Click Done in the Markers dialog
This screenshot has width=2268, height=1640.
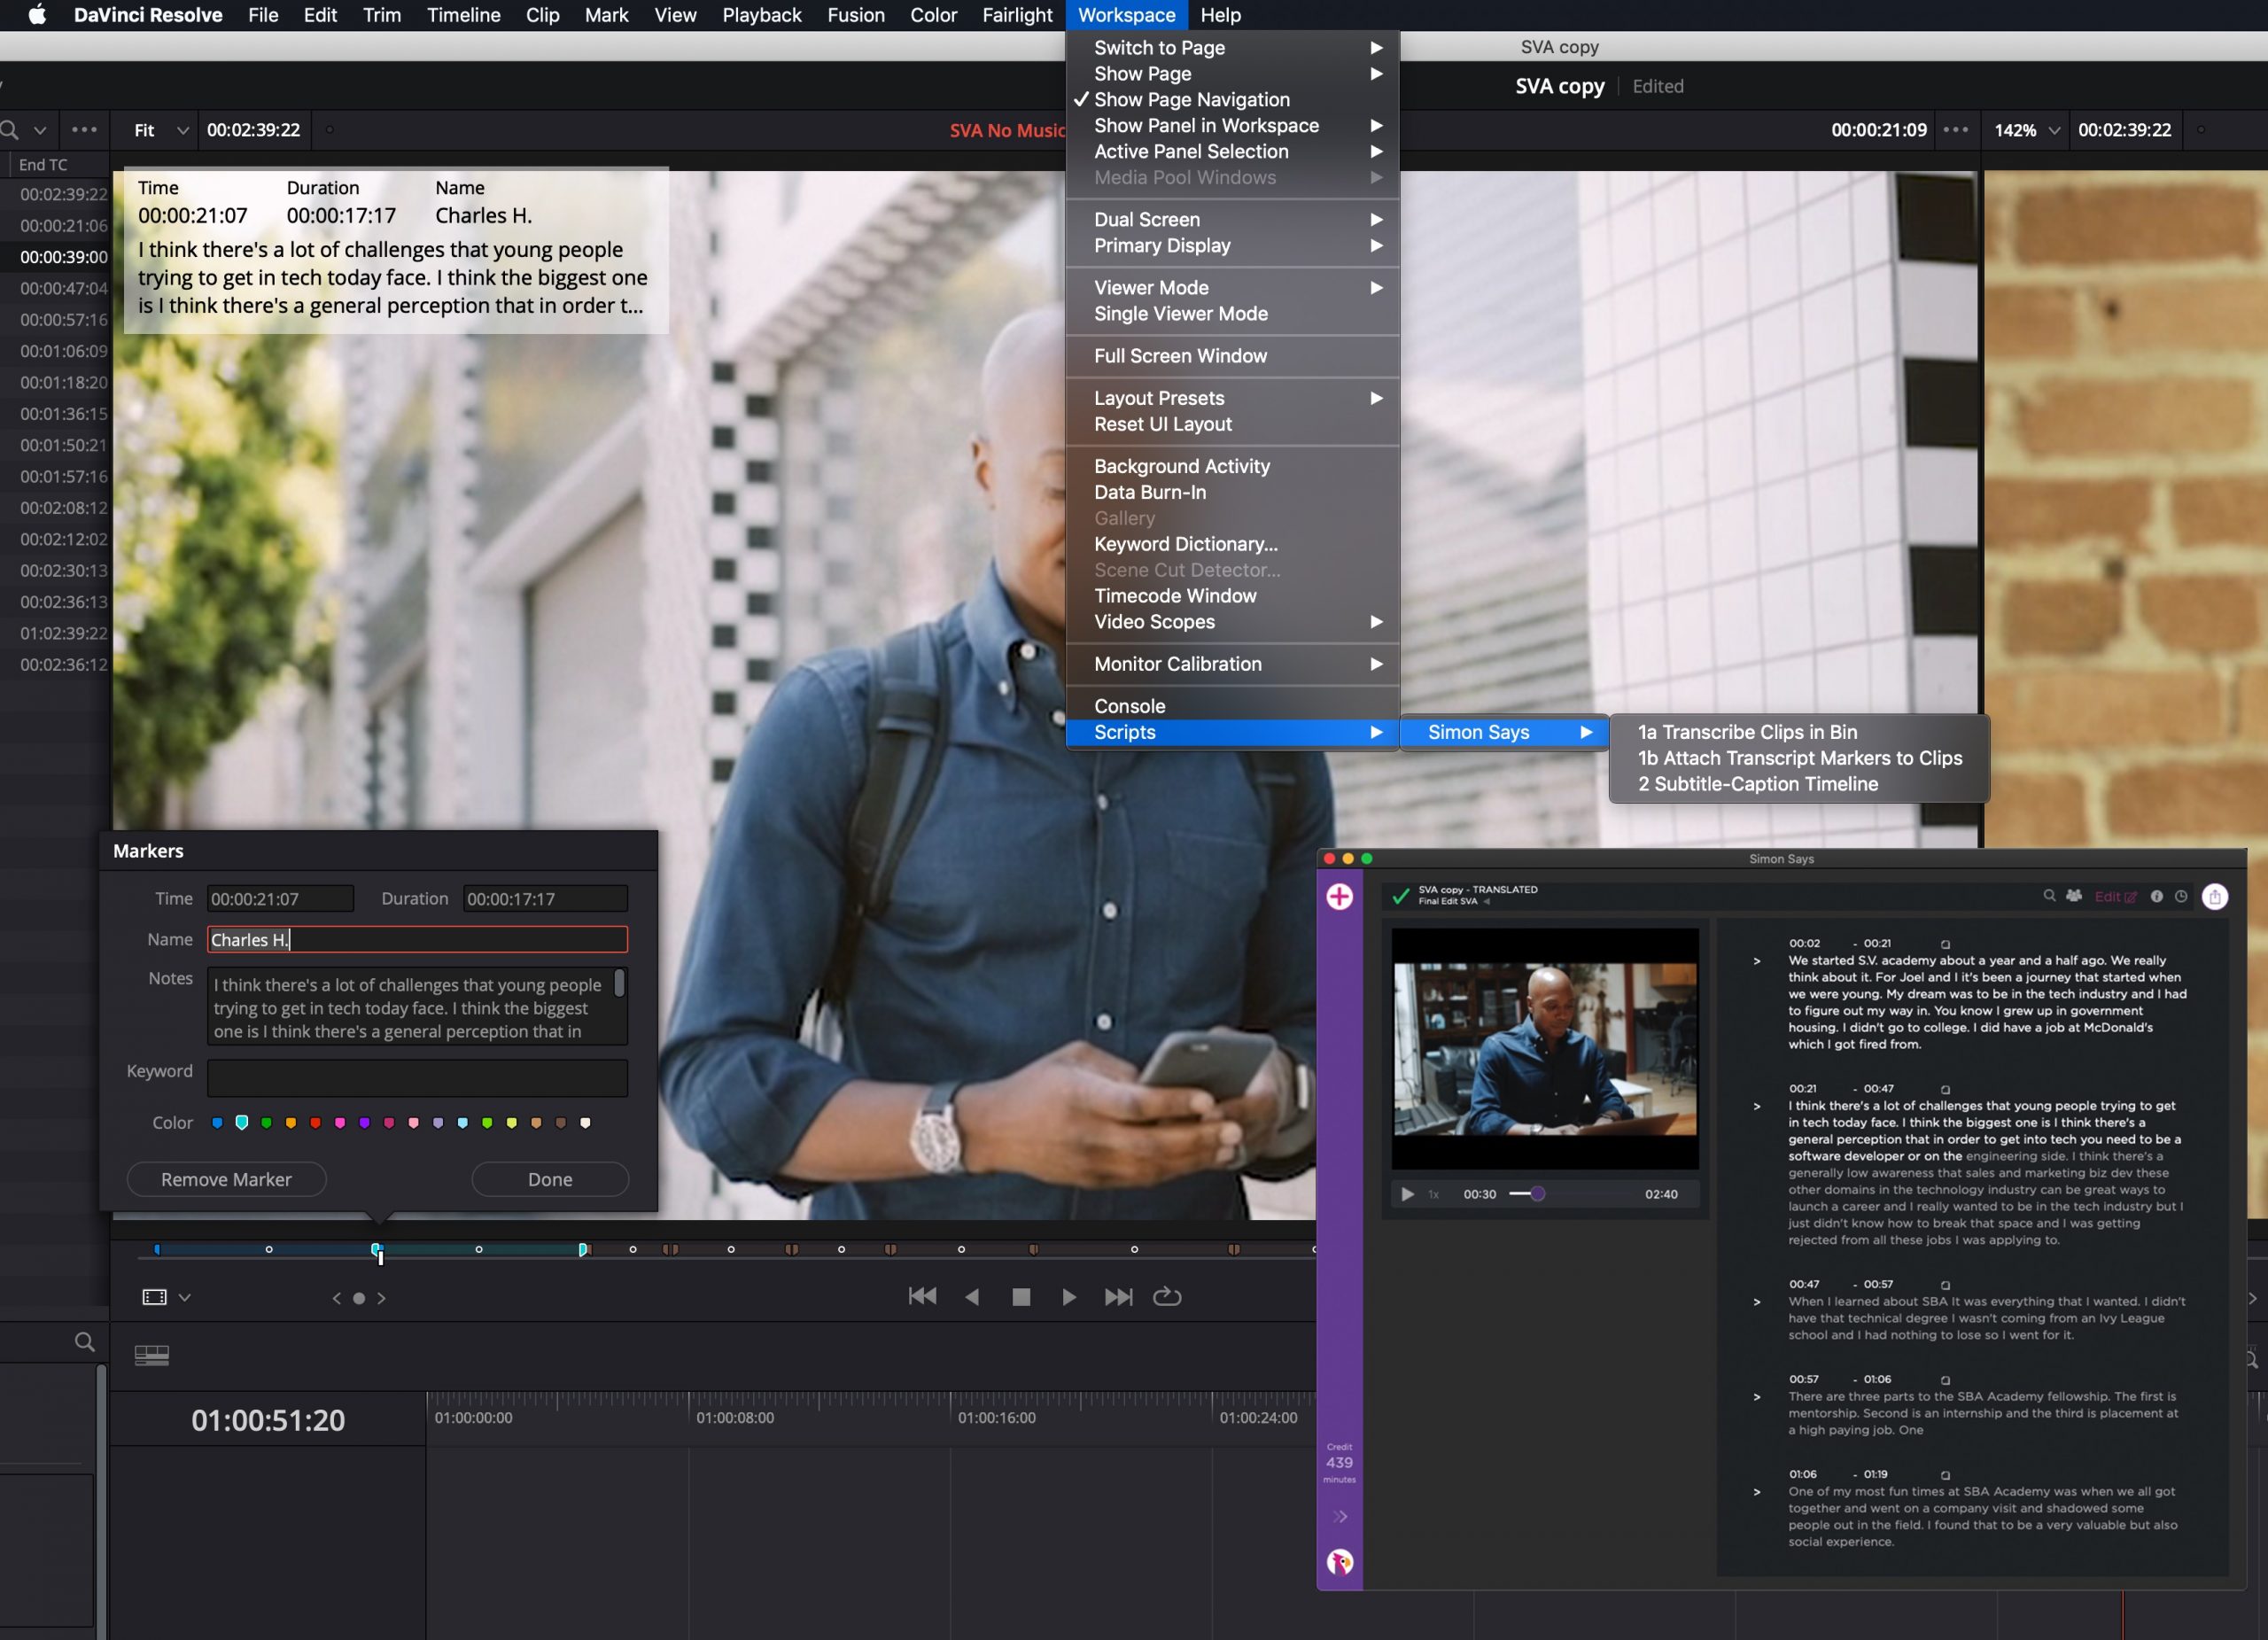(549, 1179)
